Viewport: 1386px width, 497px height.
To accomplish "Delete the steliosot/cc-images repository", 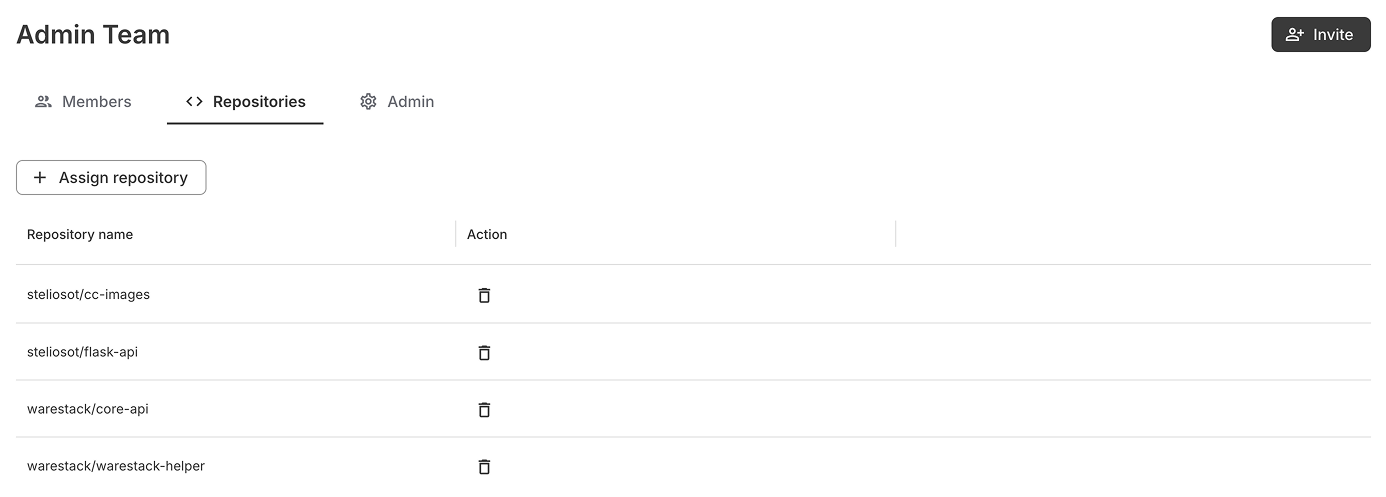I will point(484,295).
